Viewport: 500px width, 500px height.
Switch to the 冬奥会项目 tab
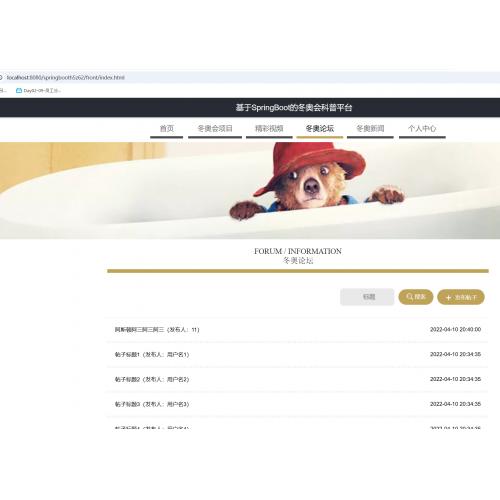tap(215, 129)
